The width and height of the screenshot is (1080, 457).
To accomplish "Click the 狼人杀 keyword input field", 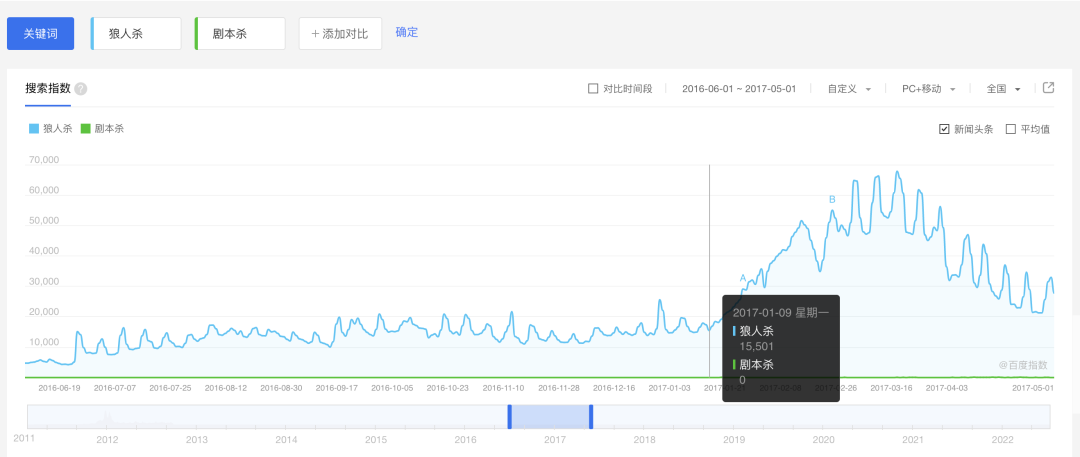I will point(137,34).
